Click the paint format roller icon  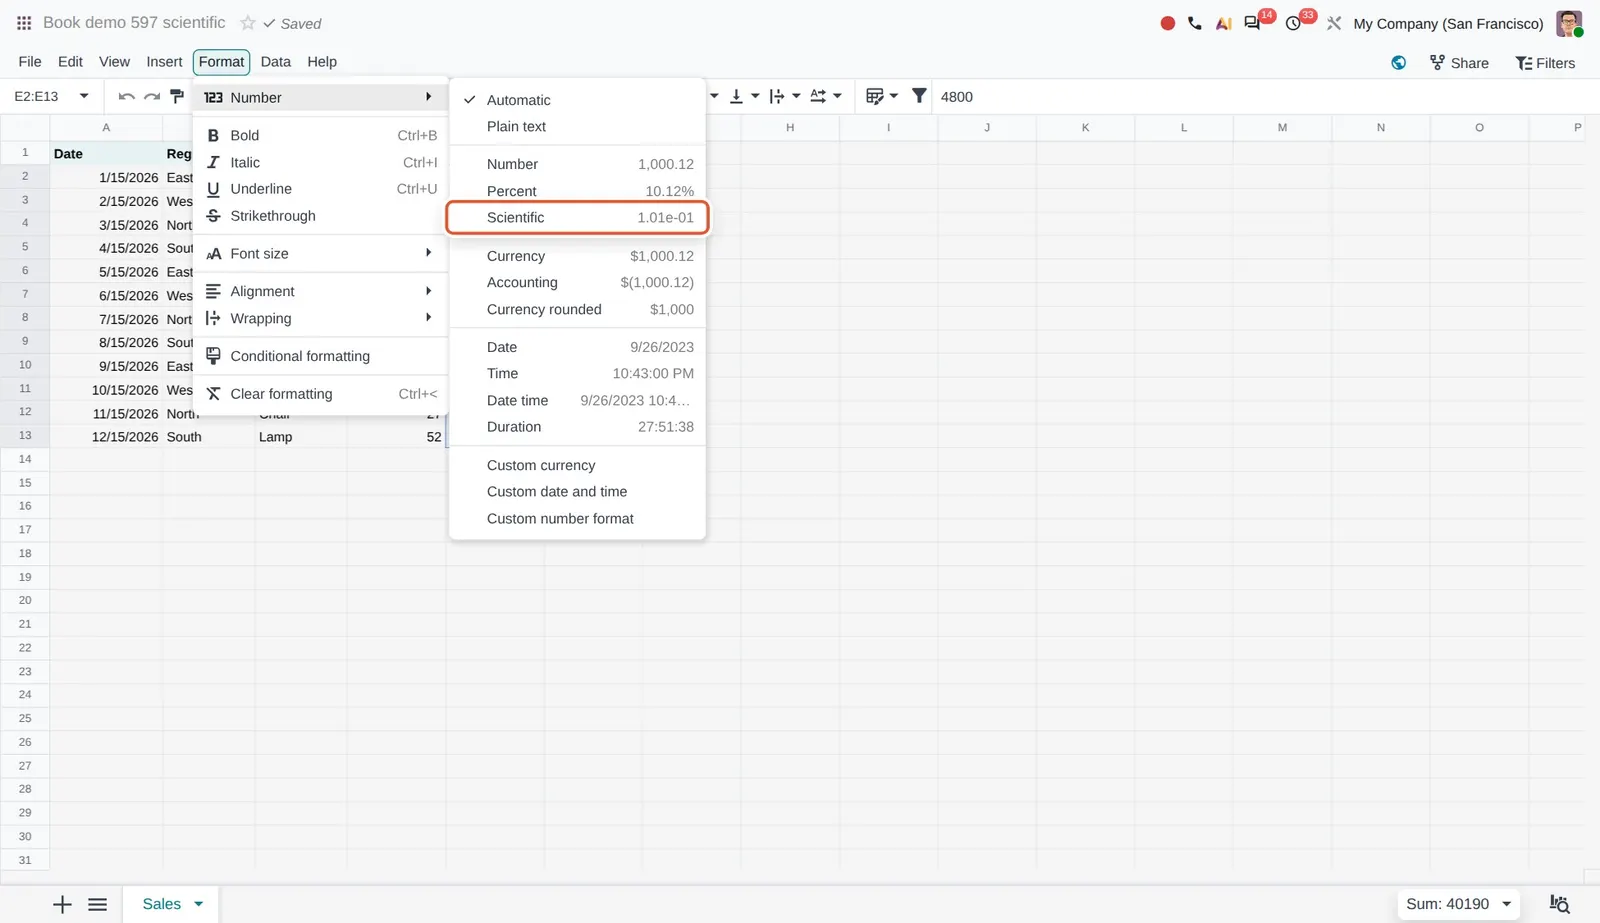(177, 97)
